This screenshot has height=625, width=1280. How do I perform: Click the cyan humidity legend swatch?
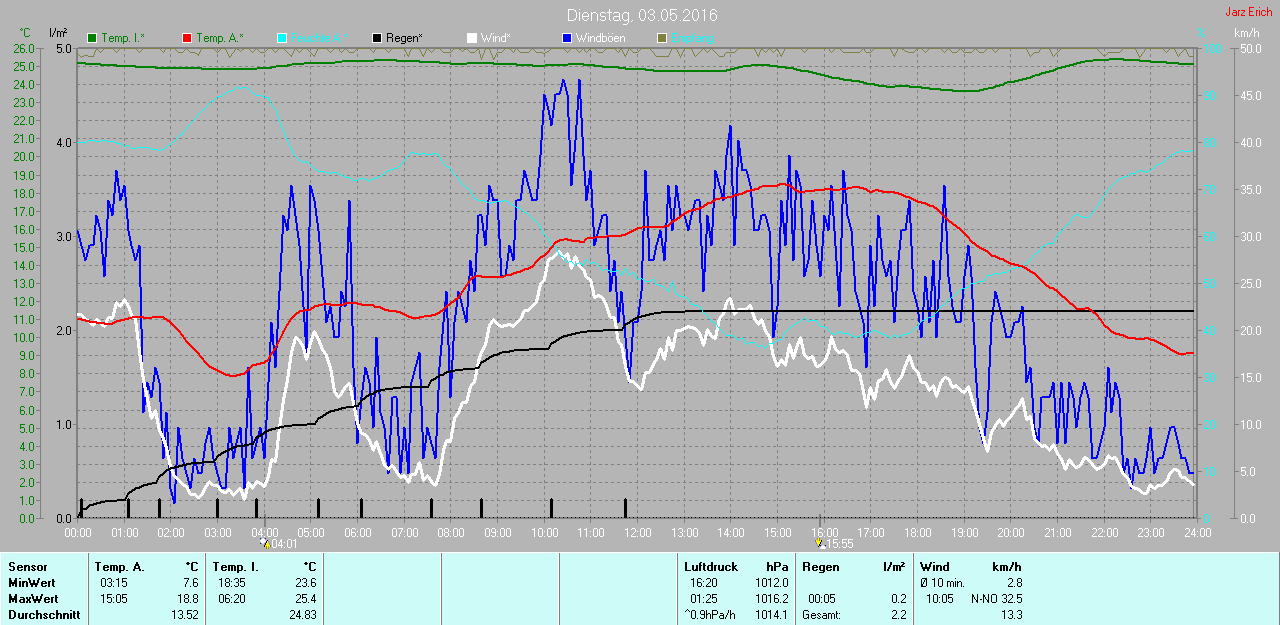click(282, 38)
